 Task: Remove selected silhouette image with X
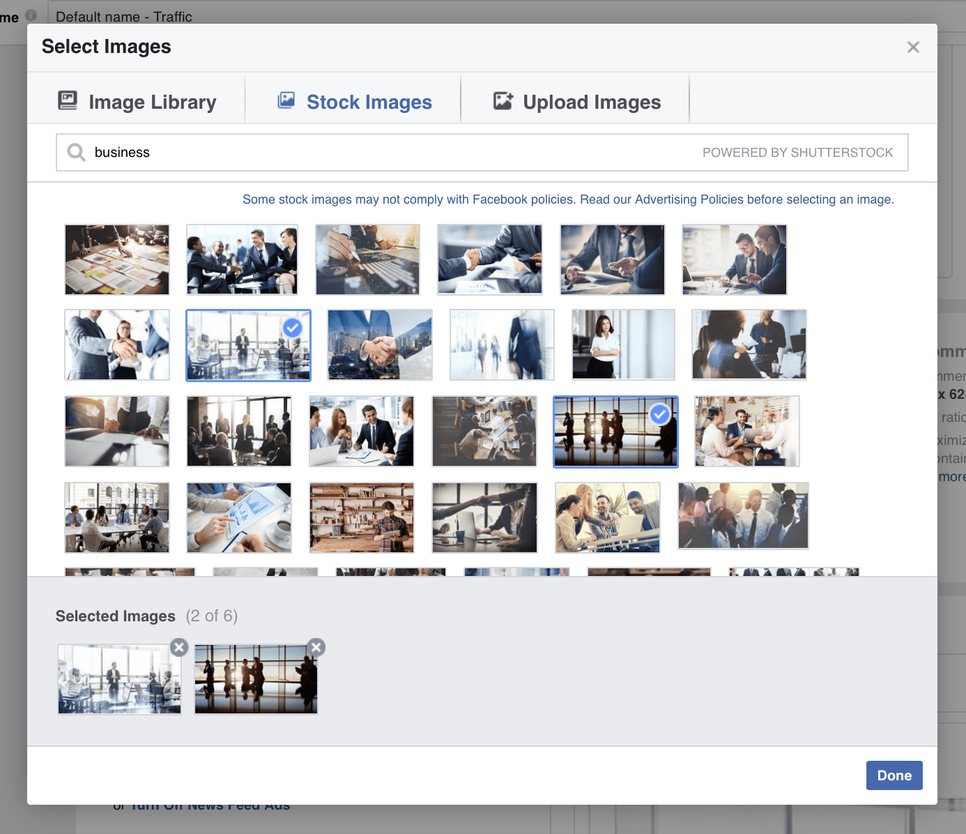(x=316, y=647)
